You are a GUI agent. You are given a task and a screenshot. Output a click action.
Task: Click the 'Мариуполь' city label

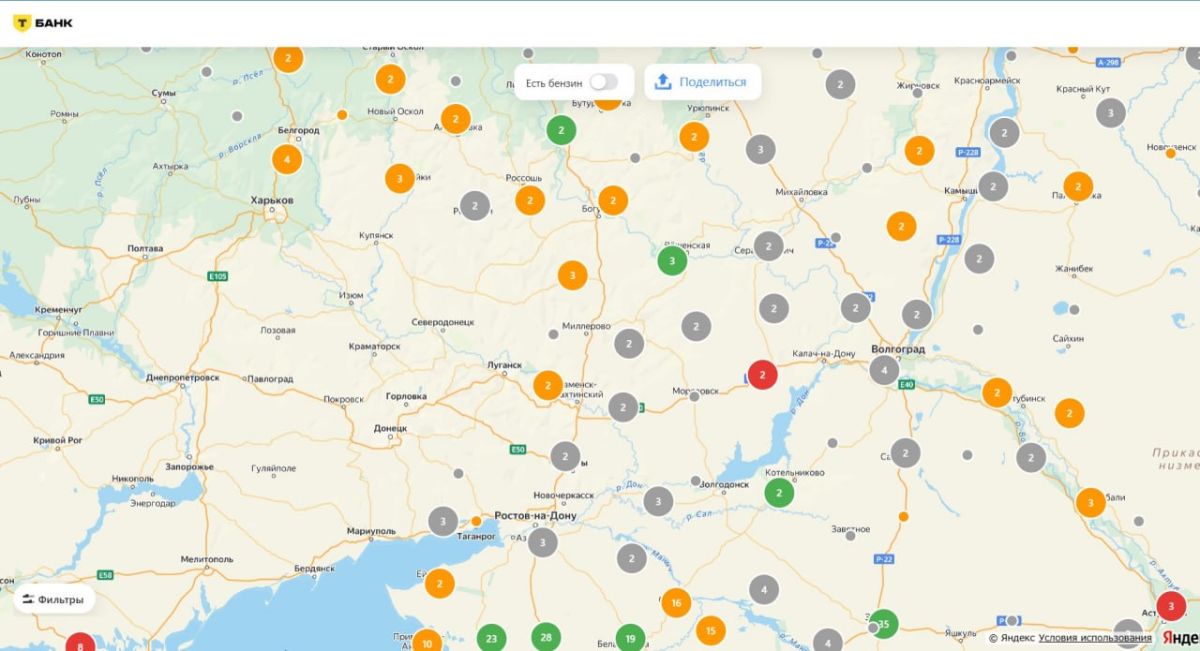[370, 530]
